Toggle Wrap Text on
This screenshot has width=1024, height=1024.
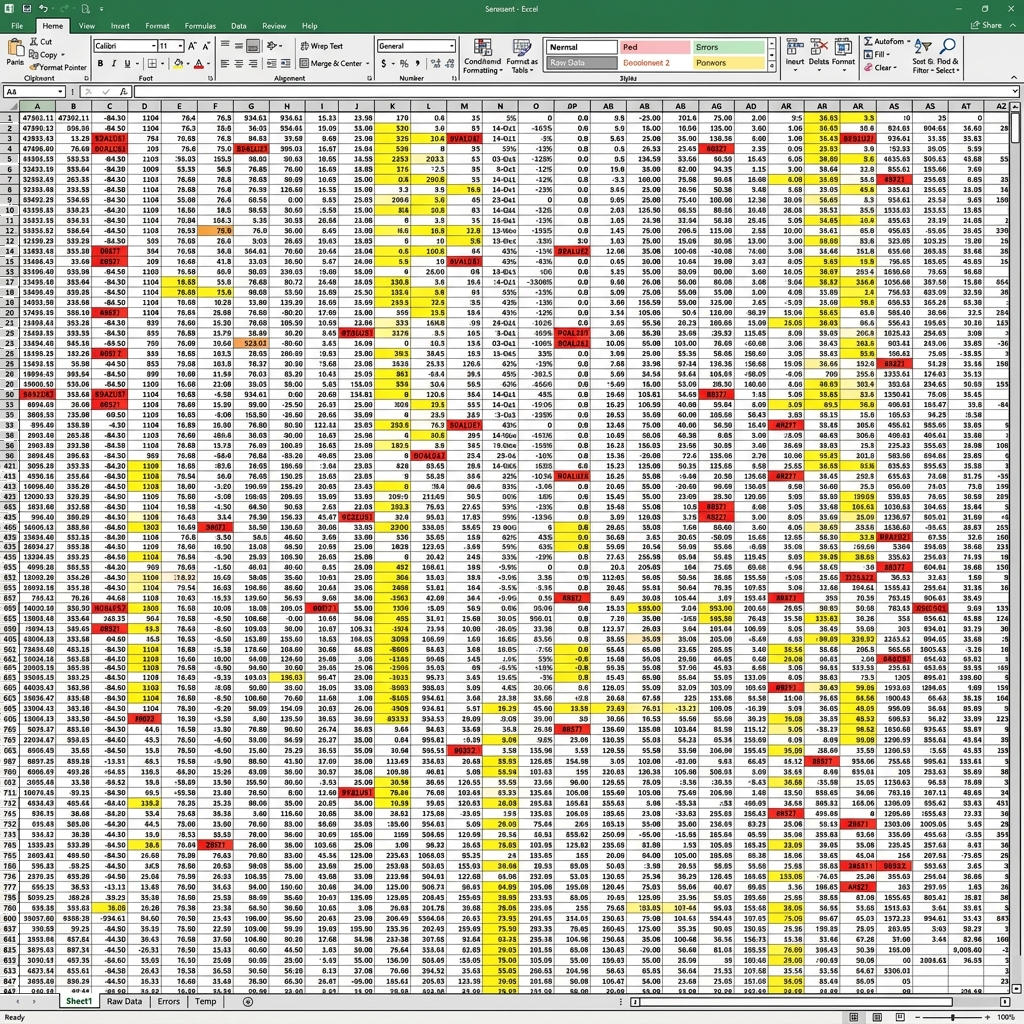321,46
